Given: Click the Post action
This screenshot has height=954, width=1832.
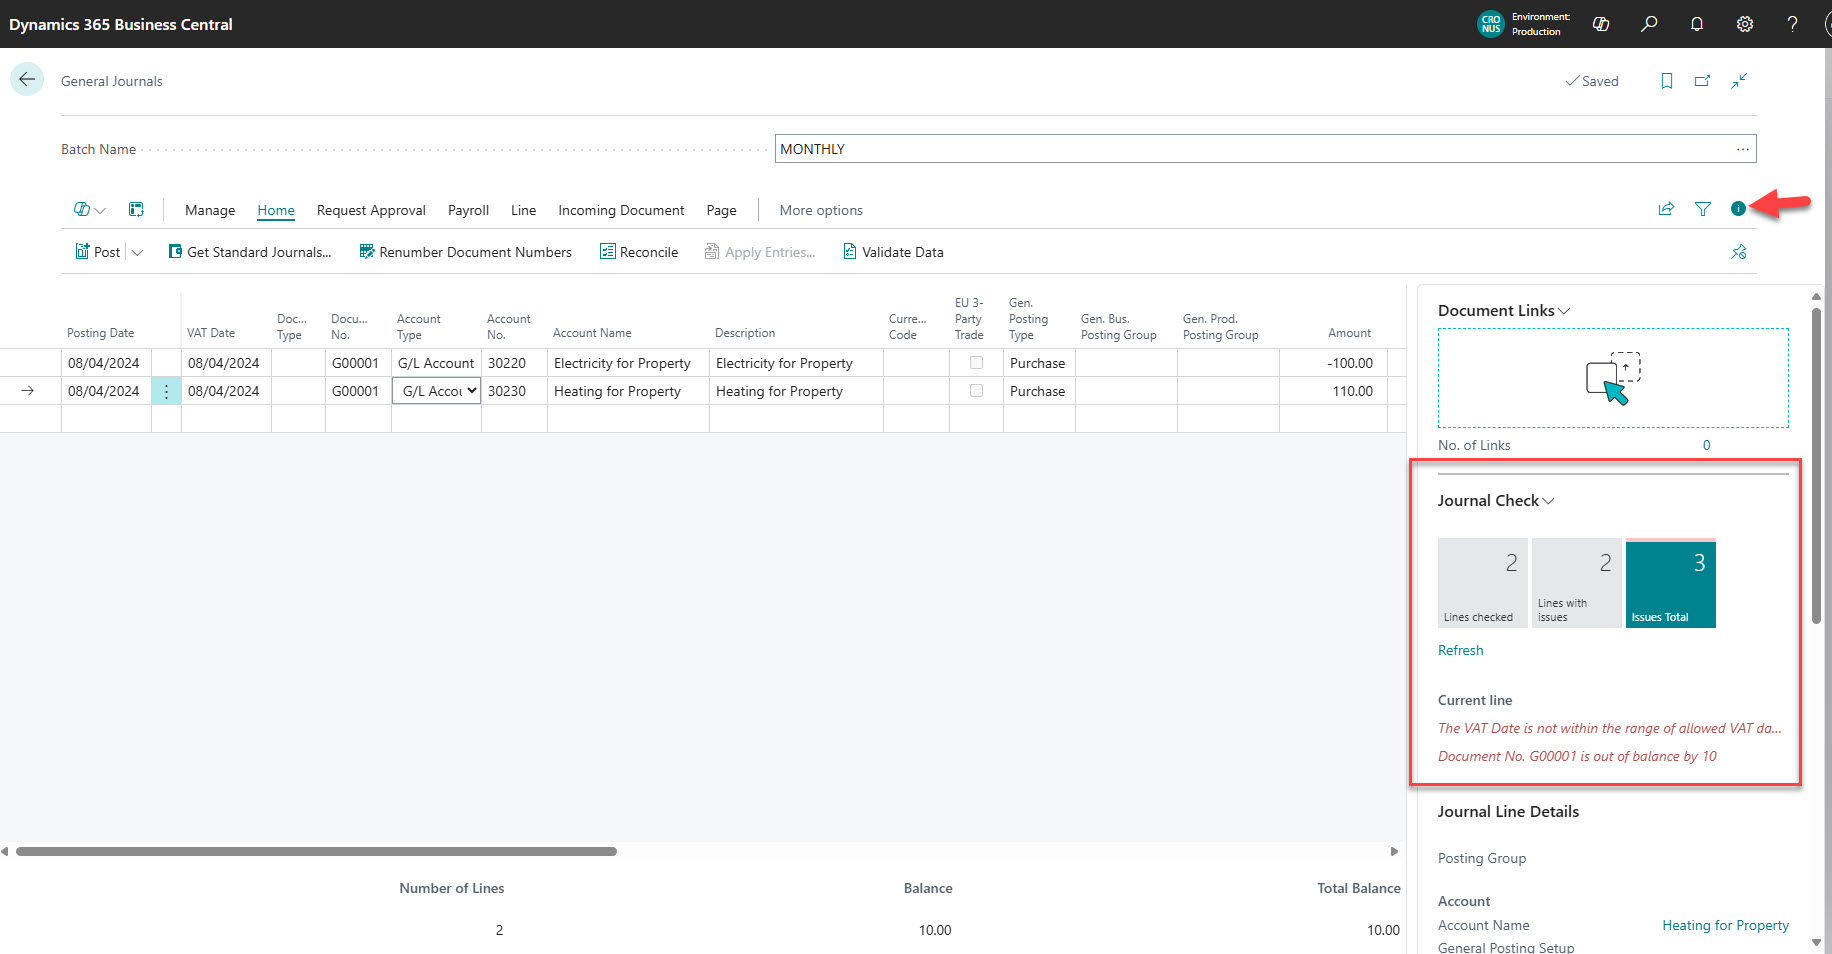Looking at the screenshot, I should coord(97,252).
